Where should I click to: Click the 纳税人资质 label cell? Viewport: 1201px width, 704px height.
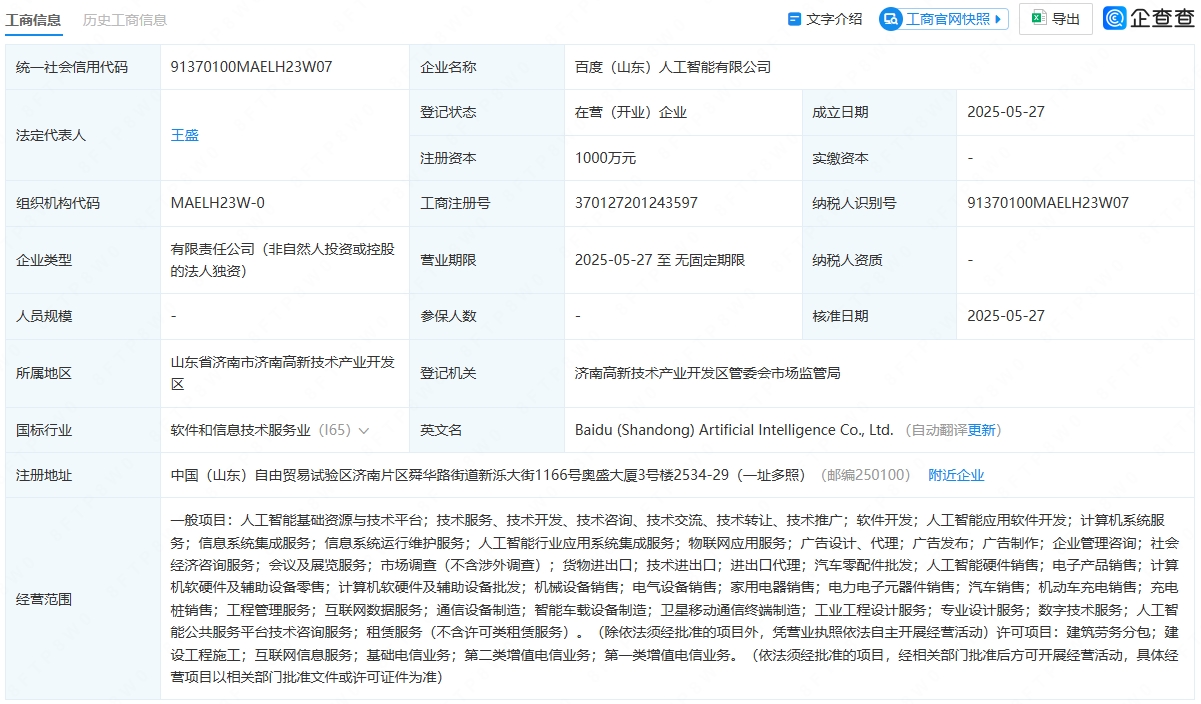coord(879,259)
